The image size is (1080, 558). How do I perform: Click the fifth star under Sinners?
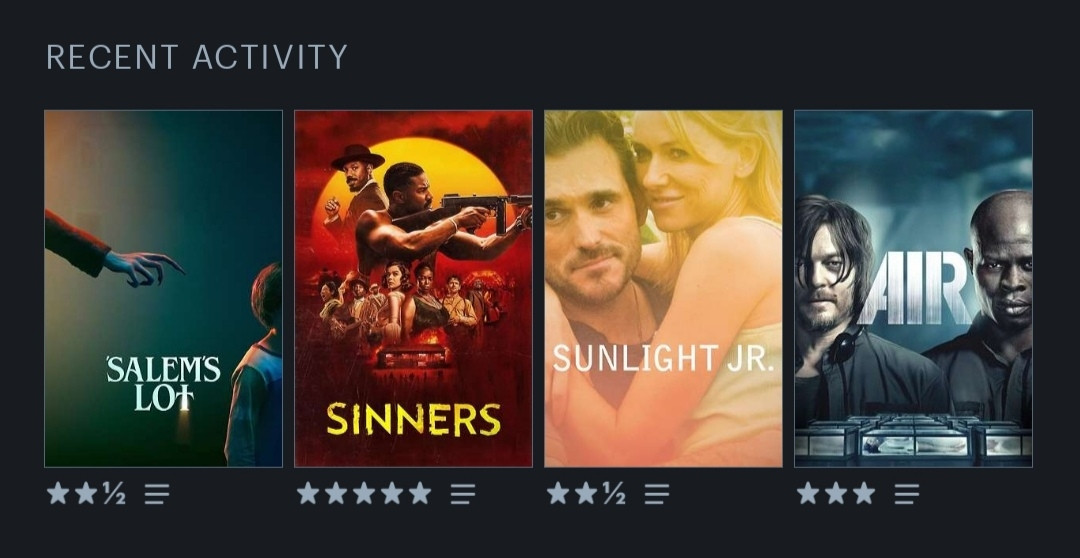coord(419,493)
